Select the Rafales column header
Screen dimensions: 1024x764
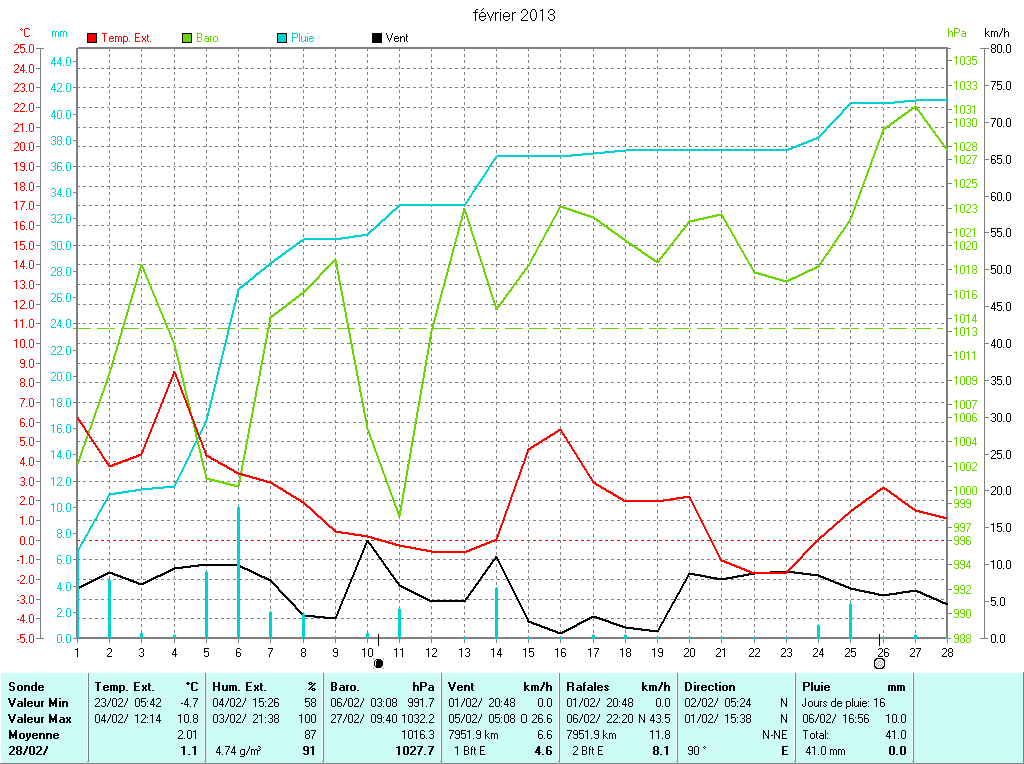(x=591, y=687)
